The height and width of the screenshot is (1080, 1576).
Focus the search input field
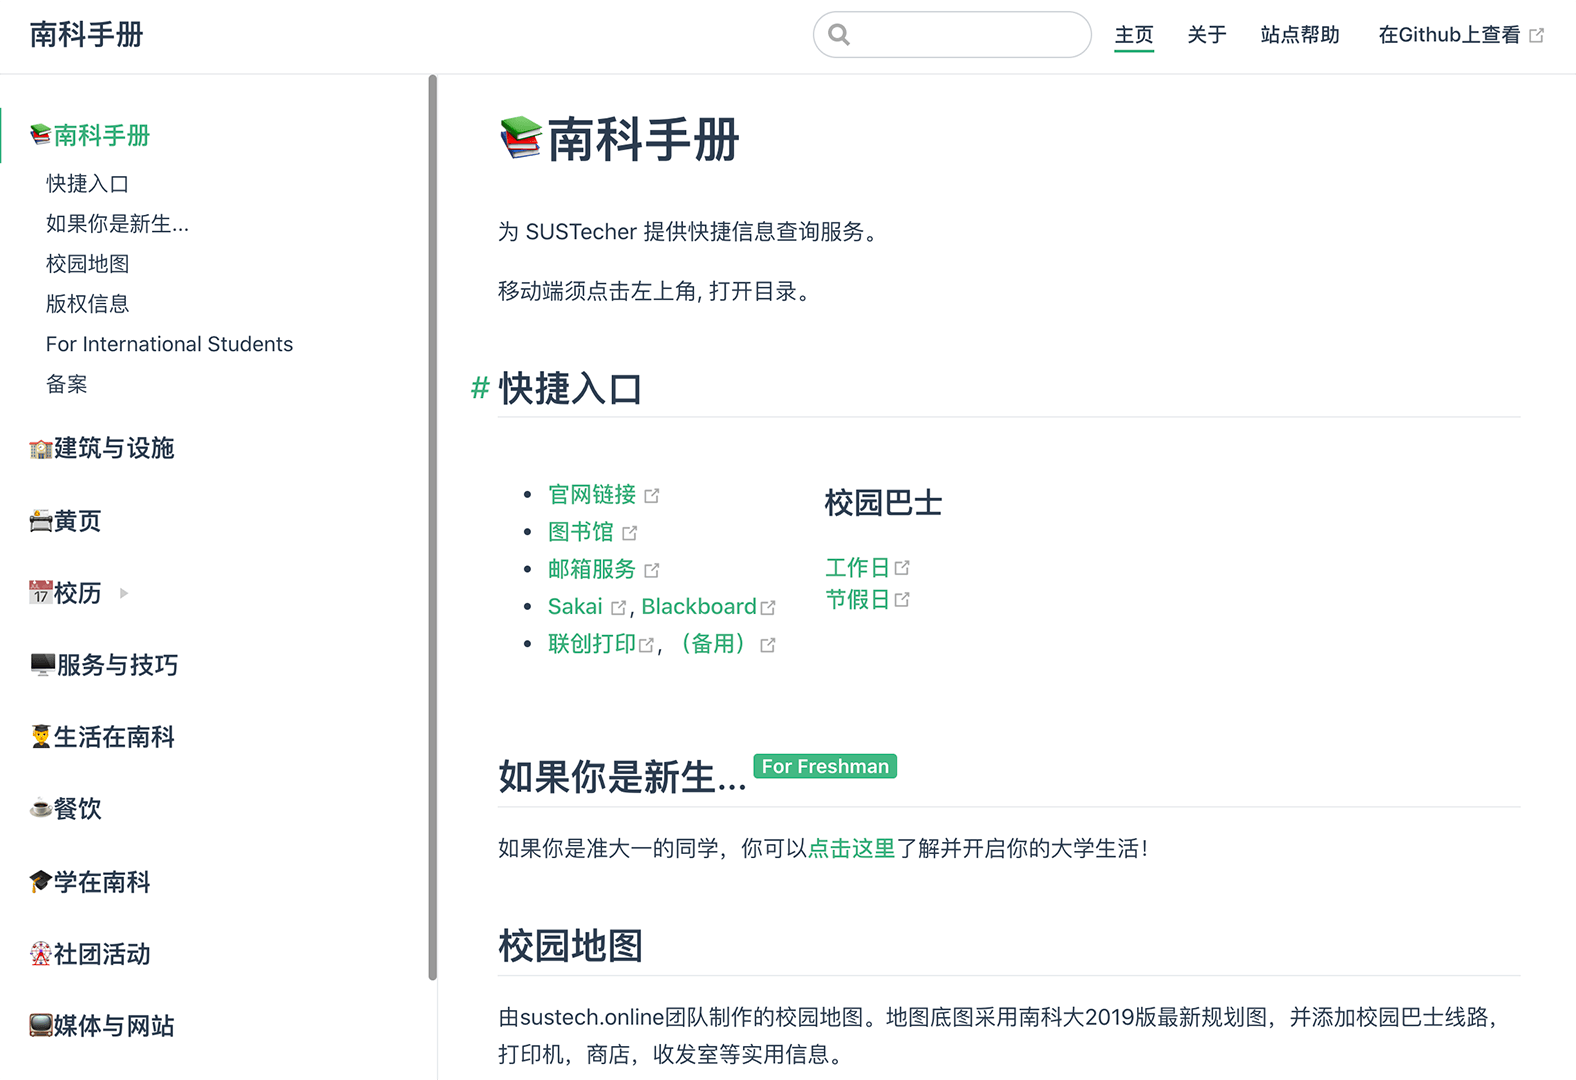pyautogui.click(x=952, y=35)
